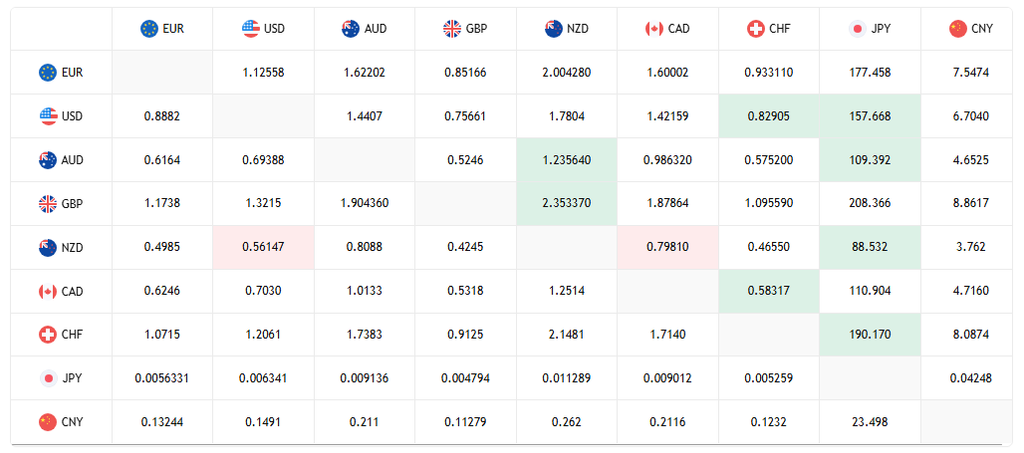Screen dimensions: 1024x453
Task: Click the EUR/CAD rate 1.60002
Action: [x=667, y=72]
